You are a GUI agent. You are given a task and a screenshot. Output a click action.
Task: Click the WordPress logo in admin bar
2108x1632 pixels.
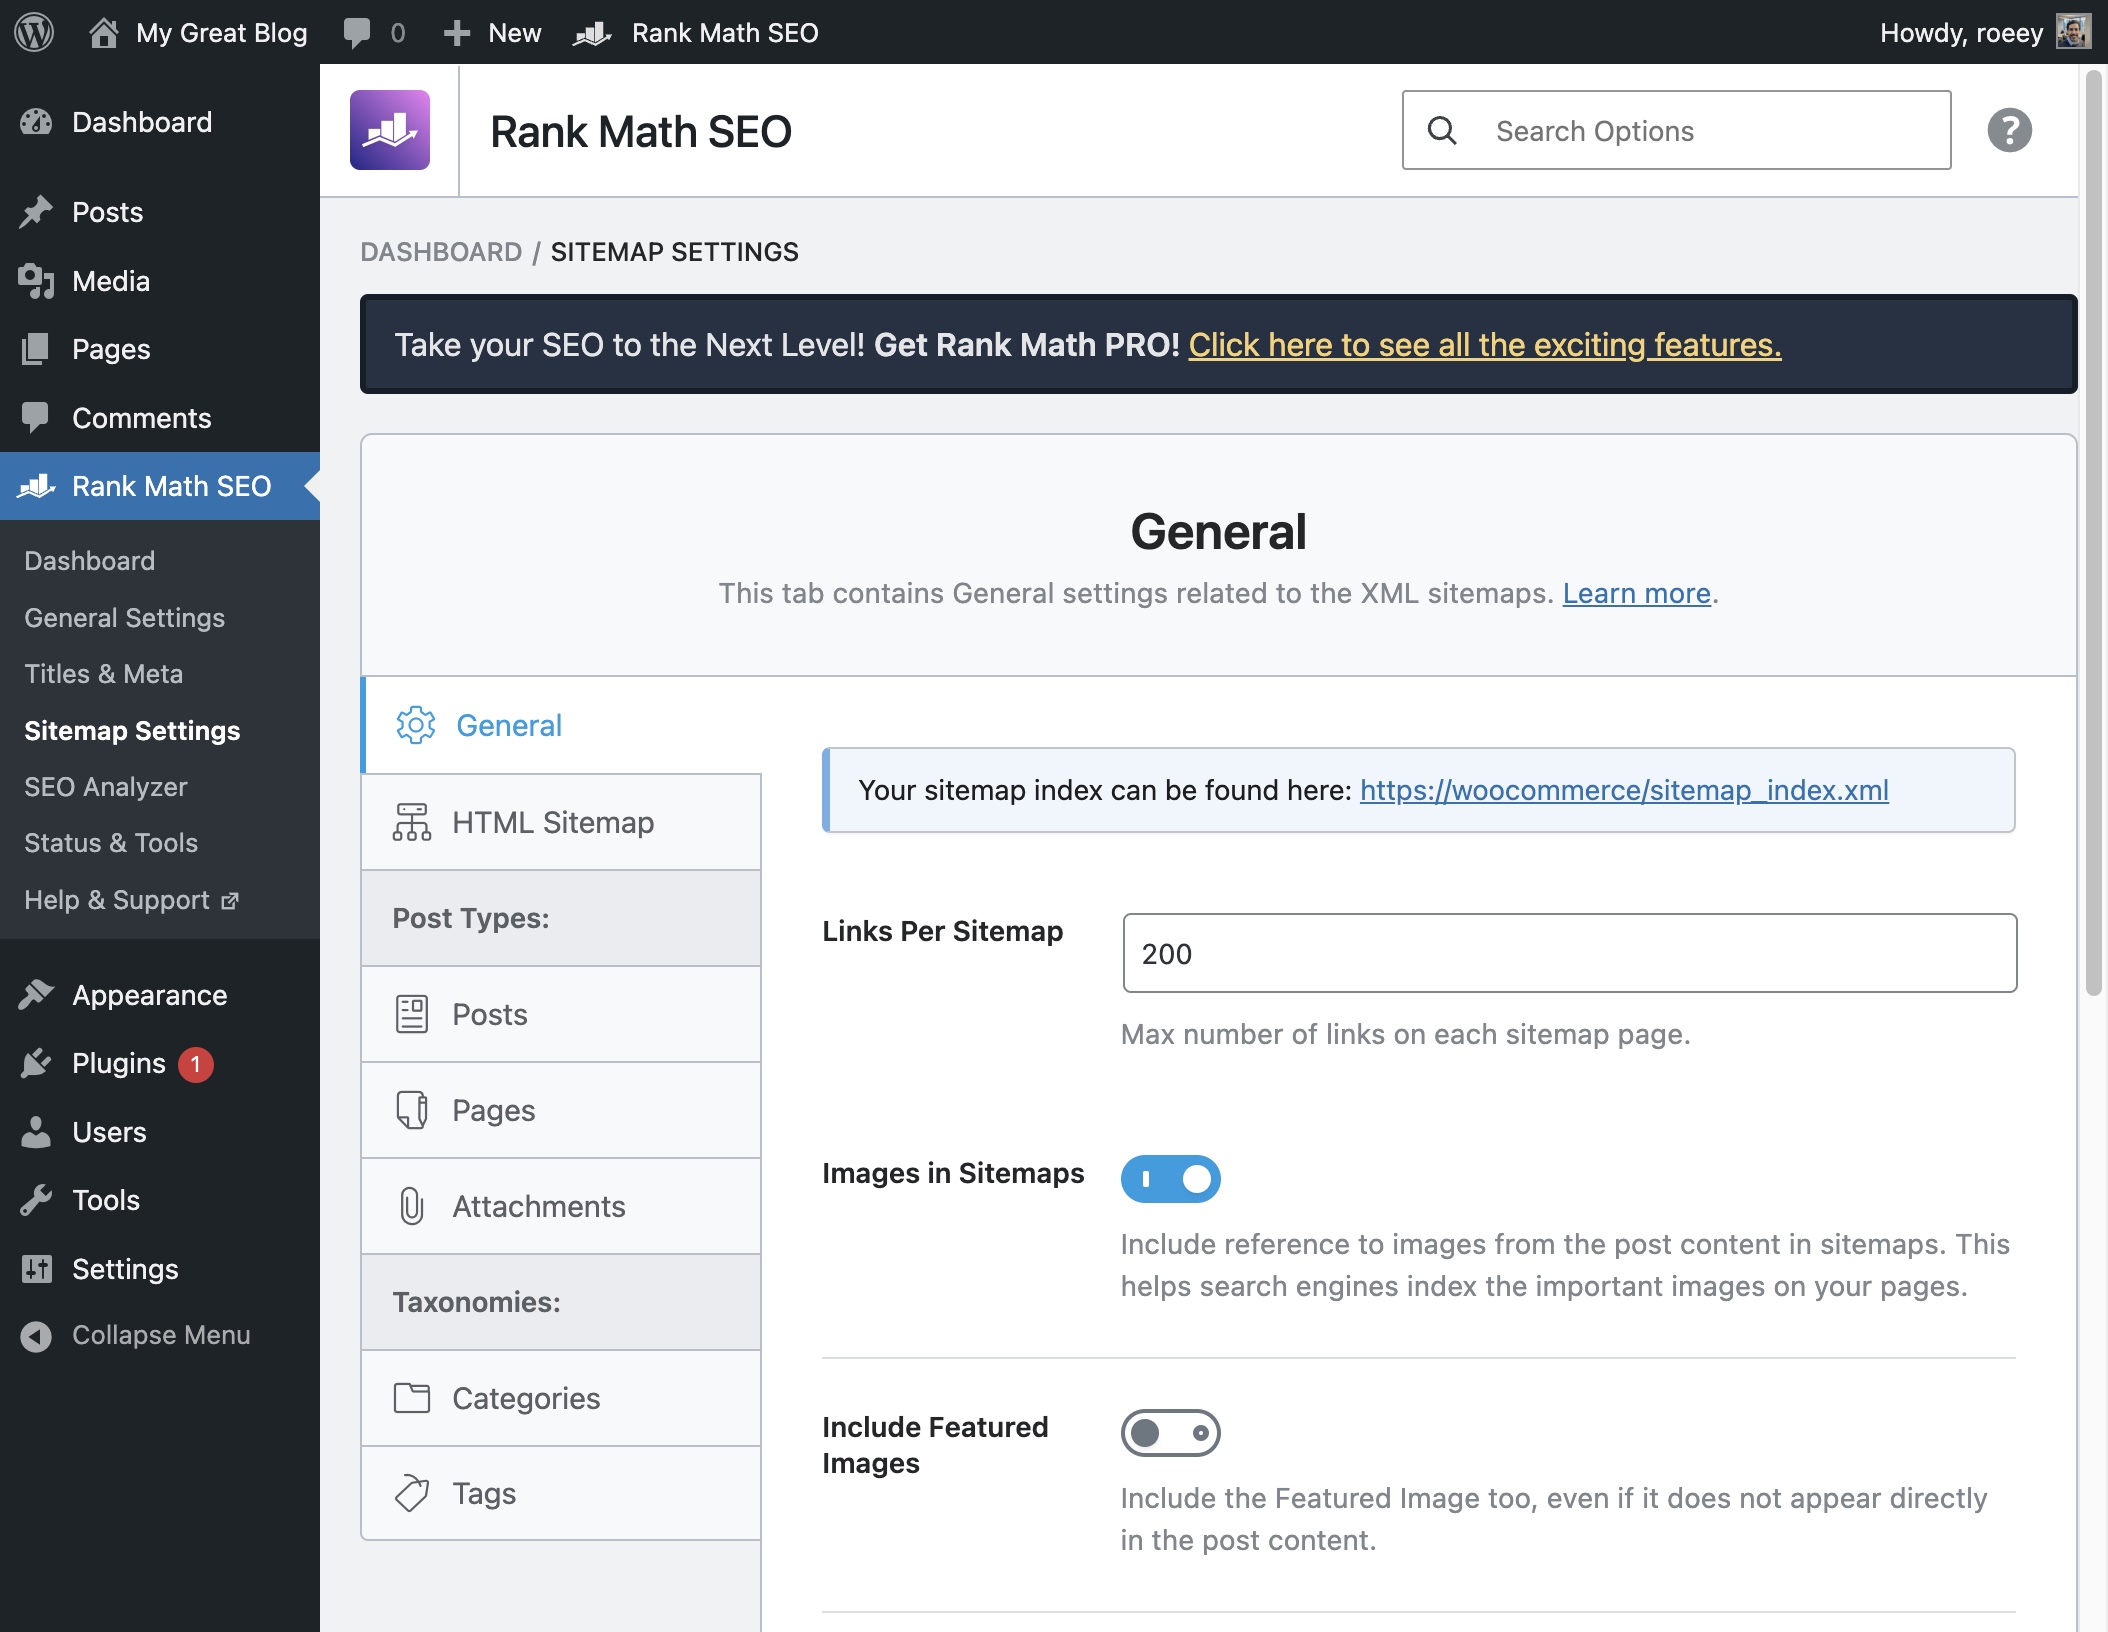[34, 32]
